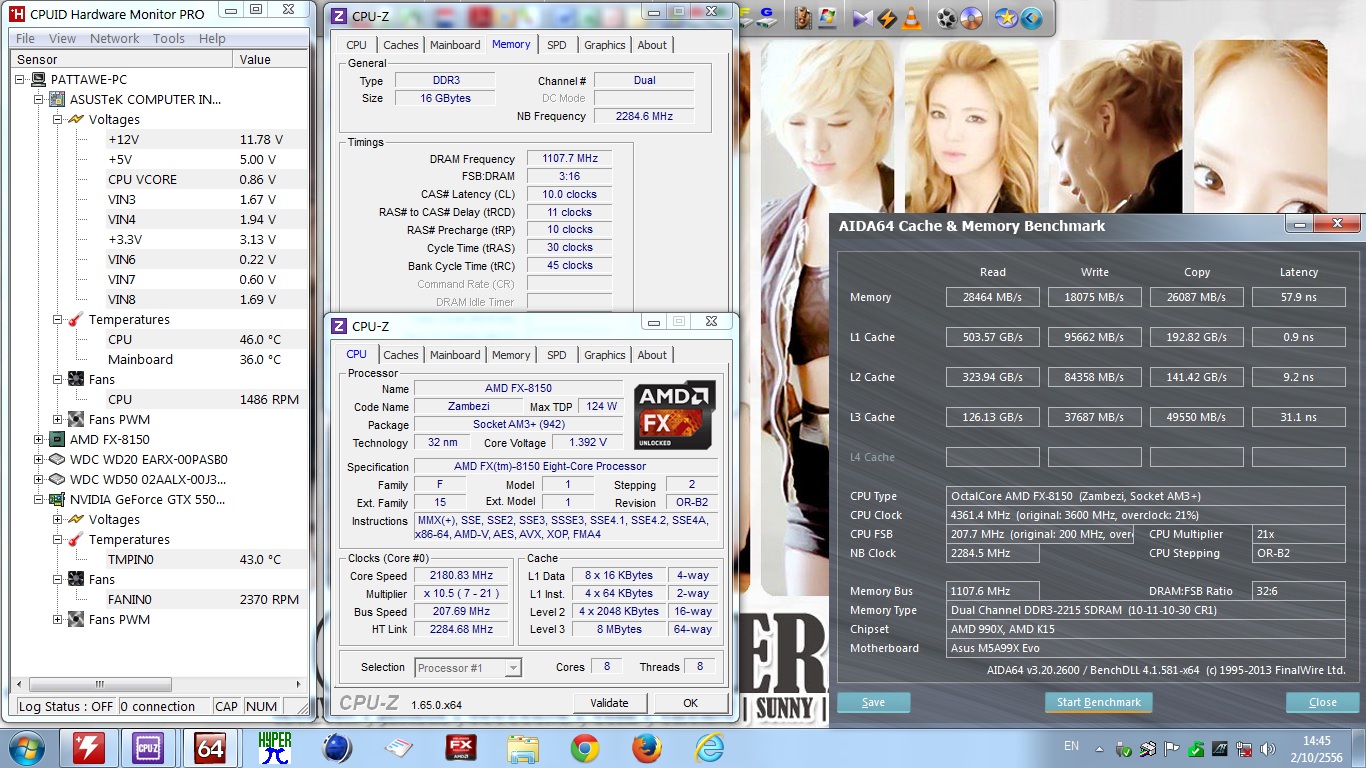Open the File menu in HWMonitor
The width and height of the screenshot is (1366, 768).
click(26, 38)
